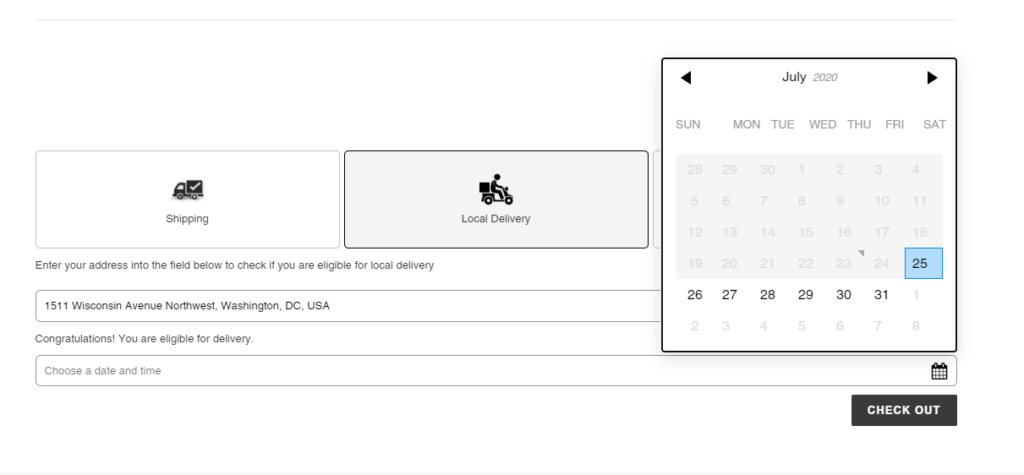Screen dimensions: 1024x475
Task: Choose July 27 as delivery date
Action: tap(730, 295)
